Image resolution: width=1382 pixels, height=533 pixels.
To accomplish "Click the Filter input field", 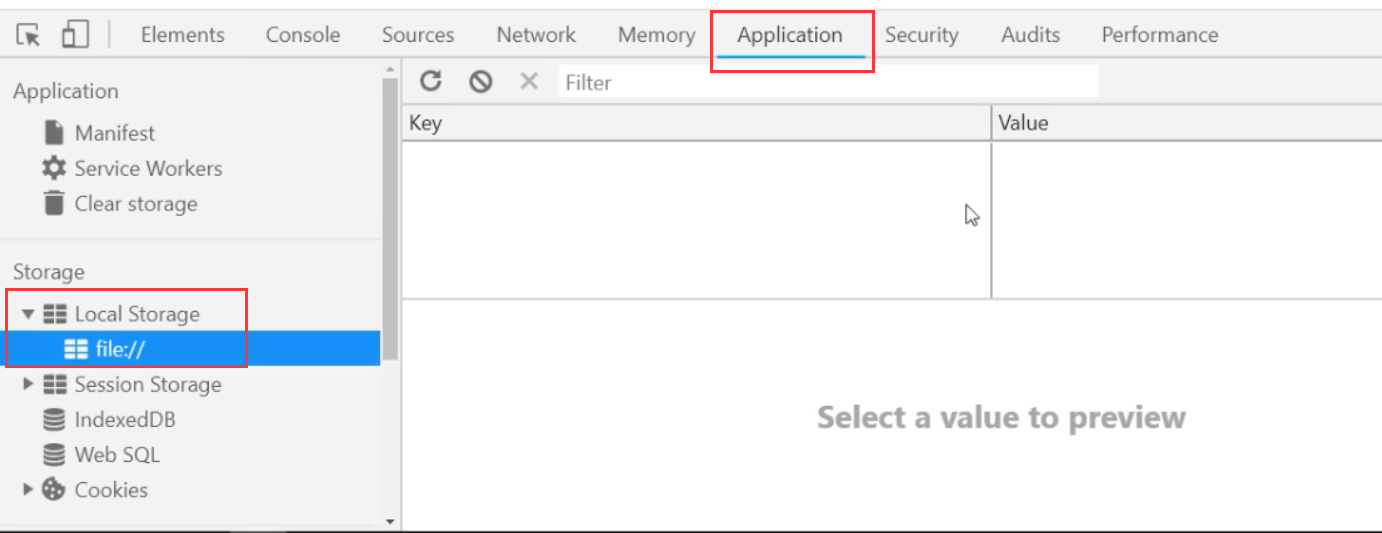I will coord(828,82).
